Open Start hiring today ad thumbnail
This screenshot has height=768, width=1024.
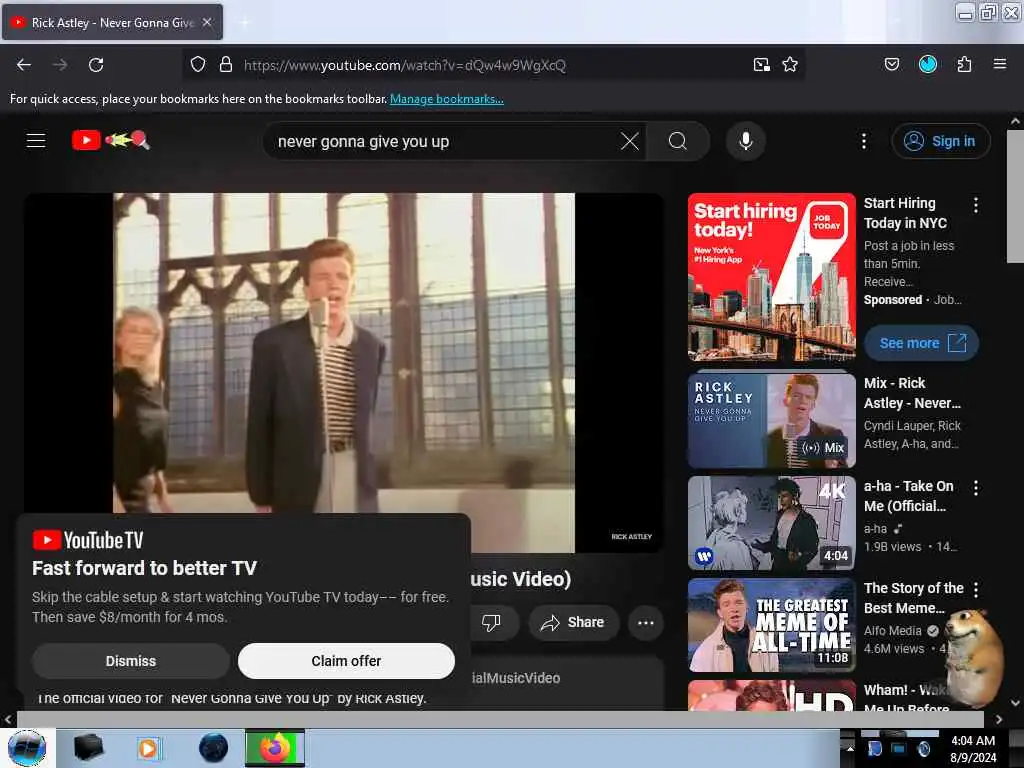pyautogui.click(x=771, y=277)
